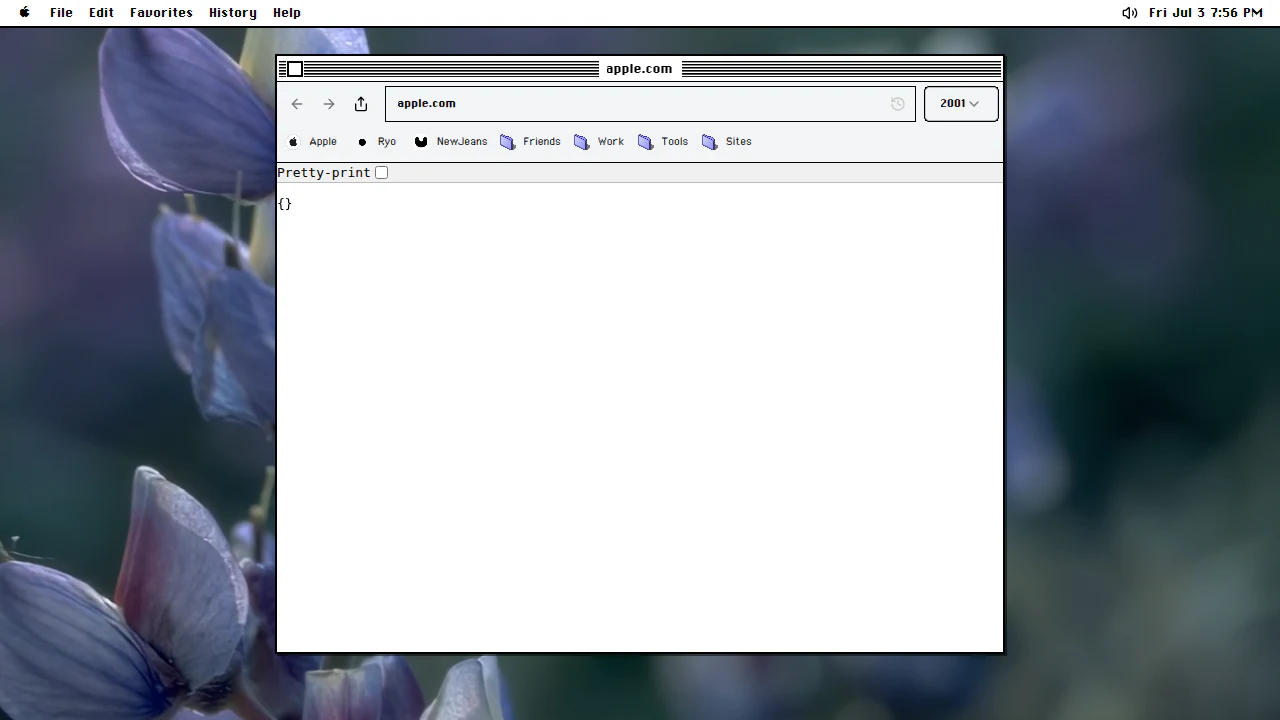
Task: Open the Ryo bookmark
Action: 377,142
